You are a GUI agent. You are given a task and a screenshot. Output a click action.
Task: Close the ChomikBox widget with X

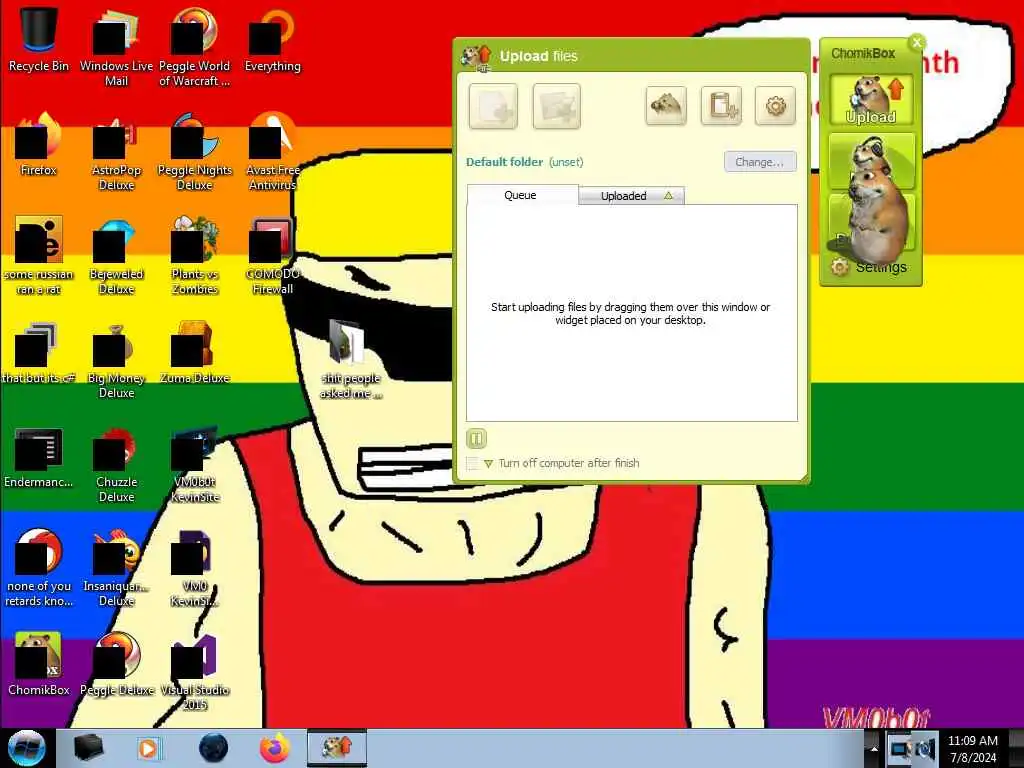(x=917, y=43)
